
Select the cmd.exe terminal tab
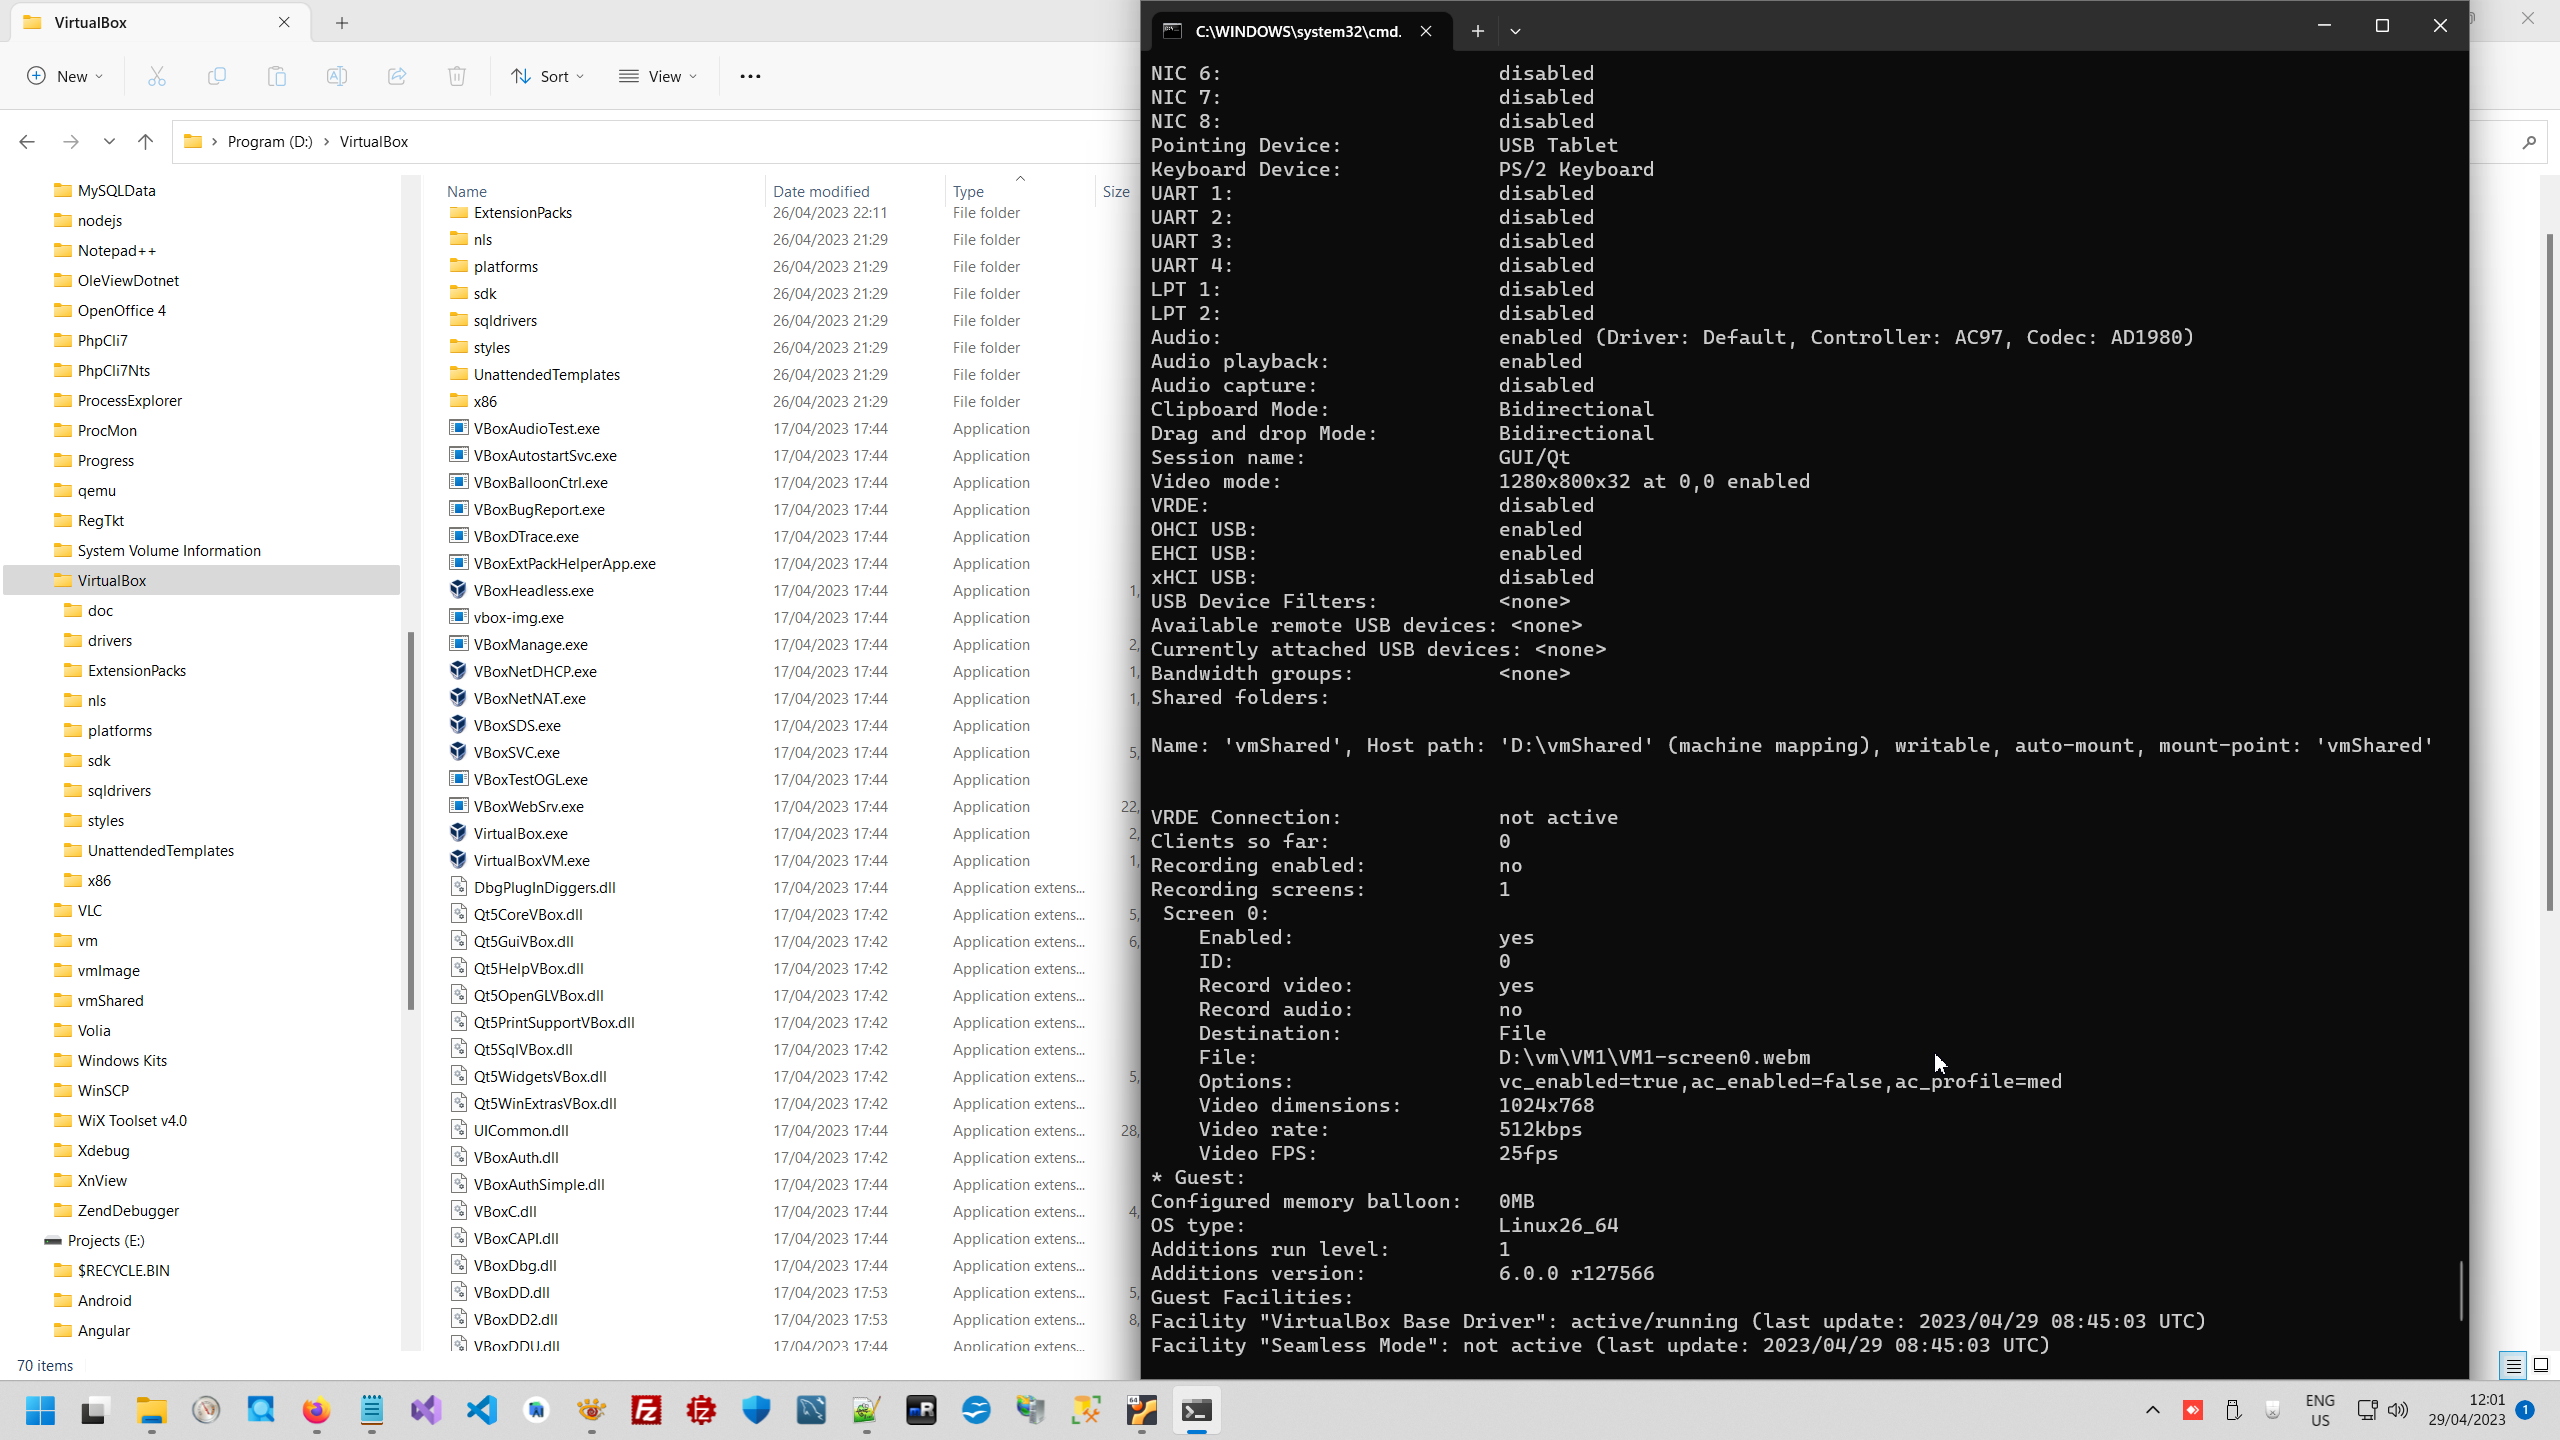[1296, 31]
